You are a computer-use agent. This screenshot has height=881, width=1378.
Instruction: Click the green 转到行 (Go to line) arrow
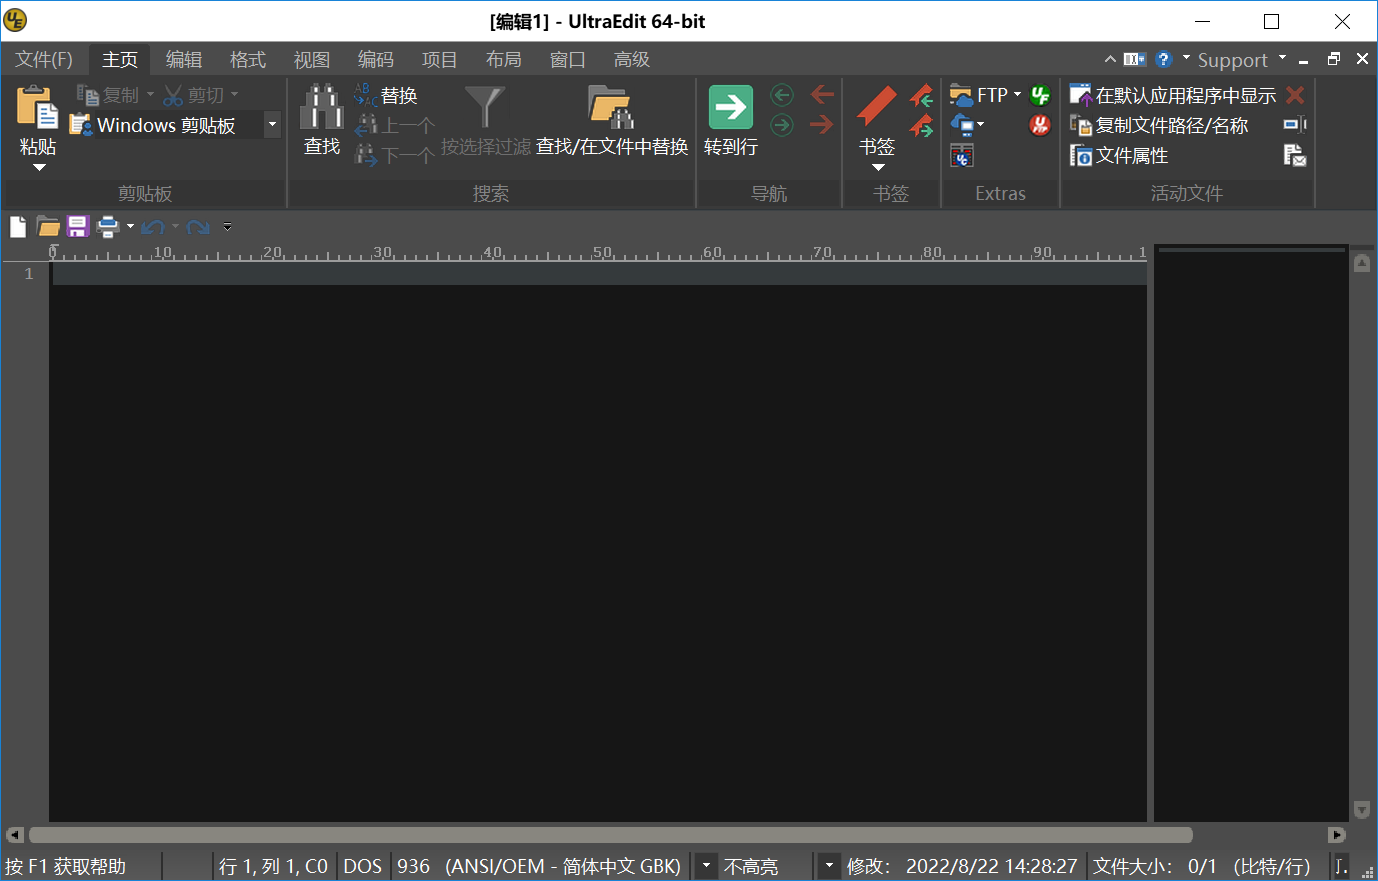(731, 107)
